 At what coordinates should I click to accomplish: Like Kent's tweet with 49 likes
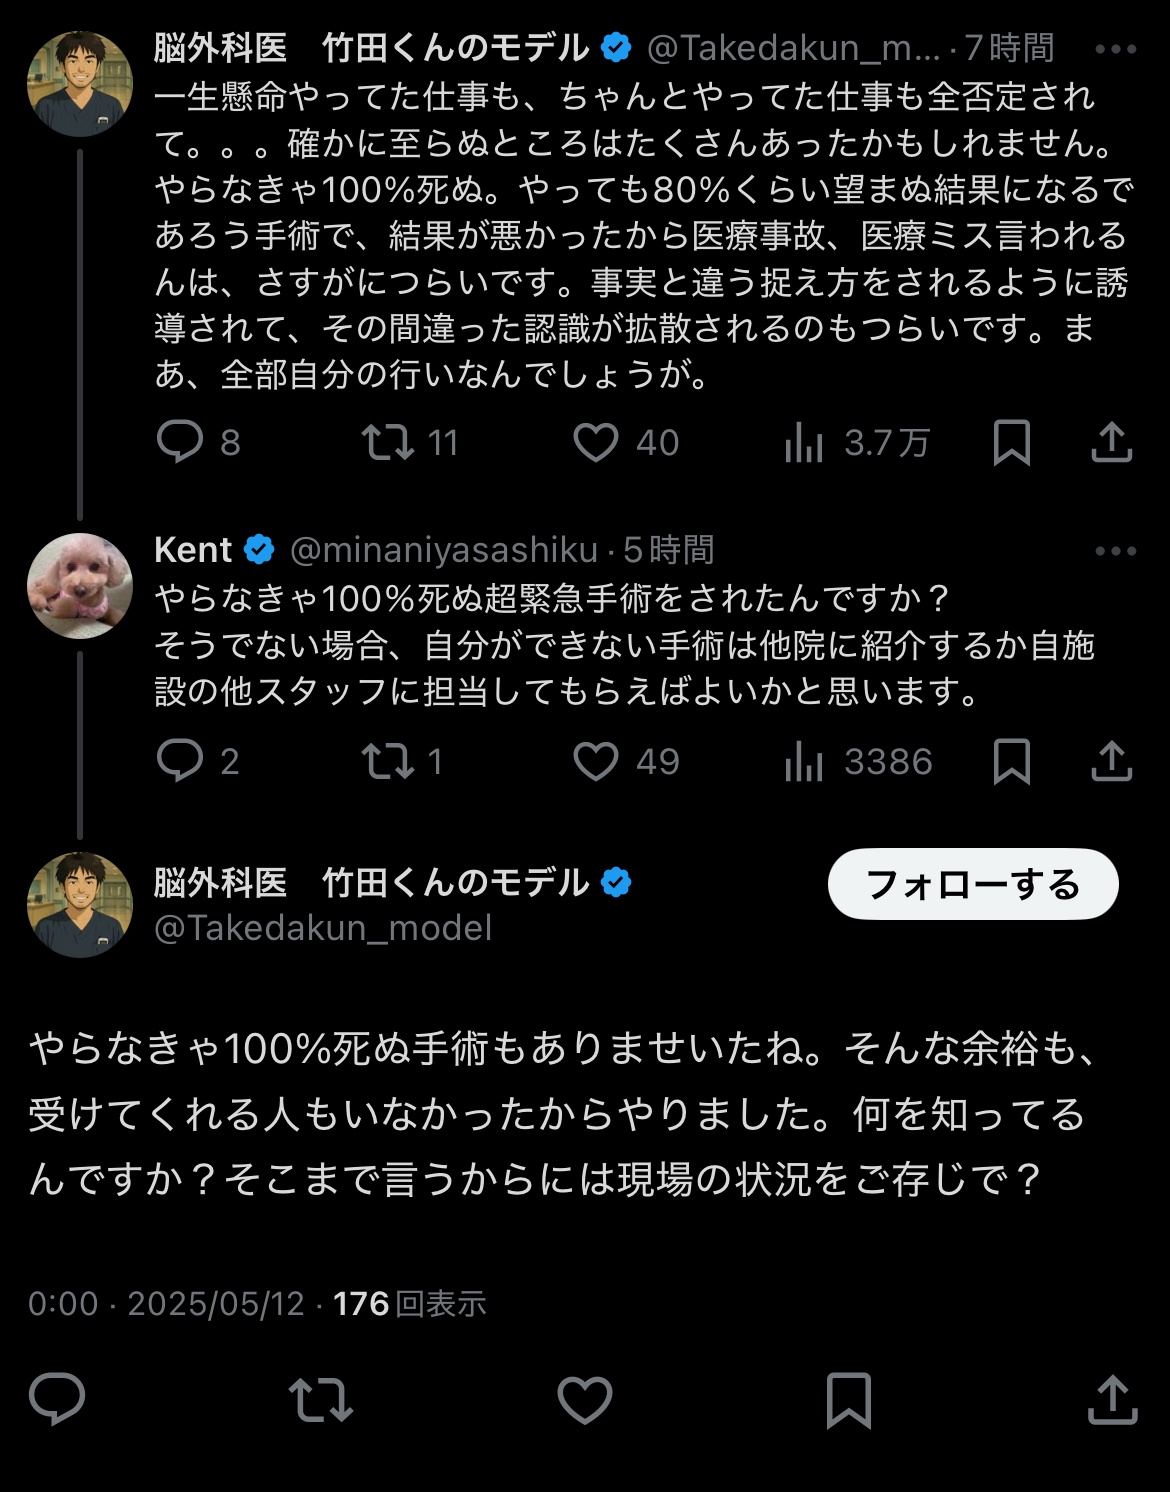[x=596, y=761]
